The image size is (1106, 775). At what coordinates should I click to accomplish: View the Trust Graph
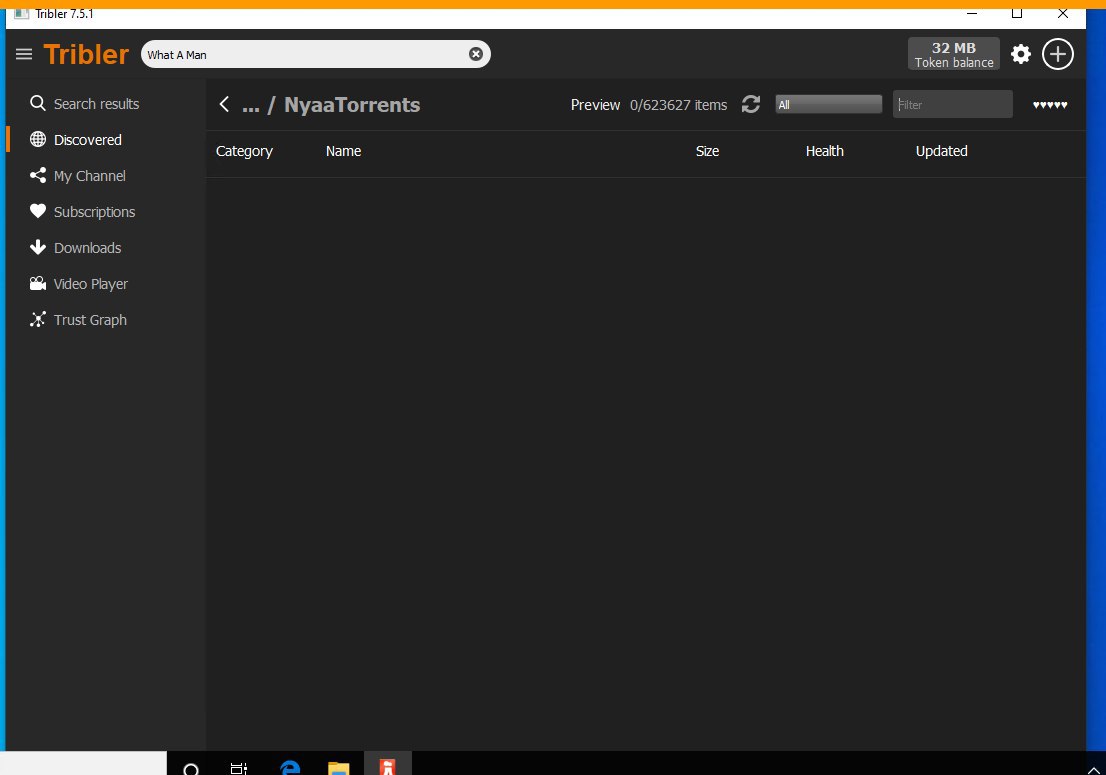[x=90, y=319]
